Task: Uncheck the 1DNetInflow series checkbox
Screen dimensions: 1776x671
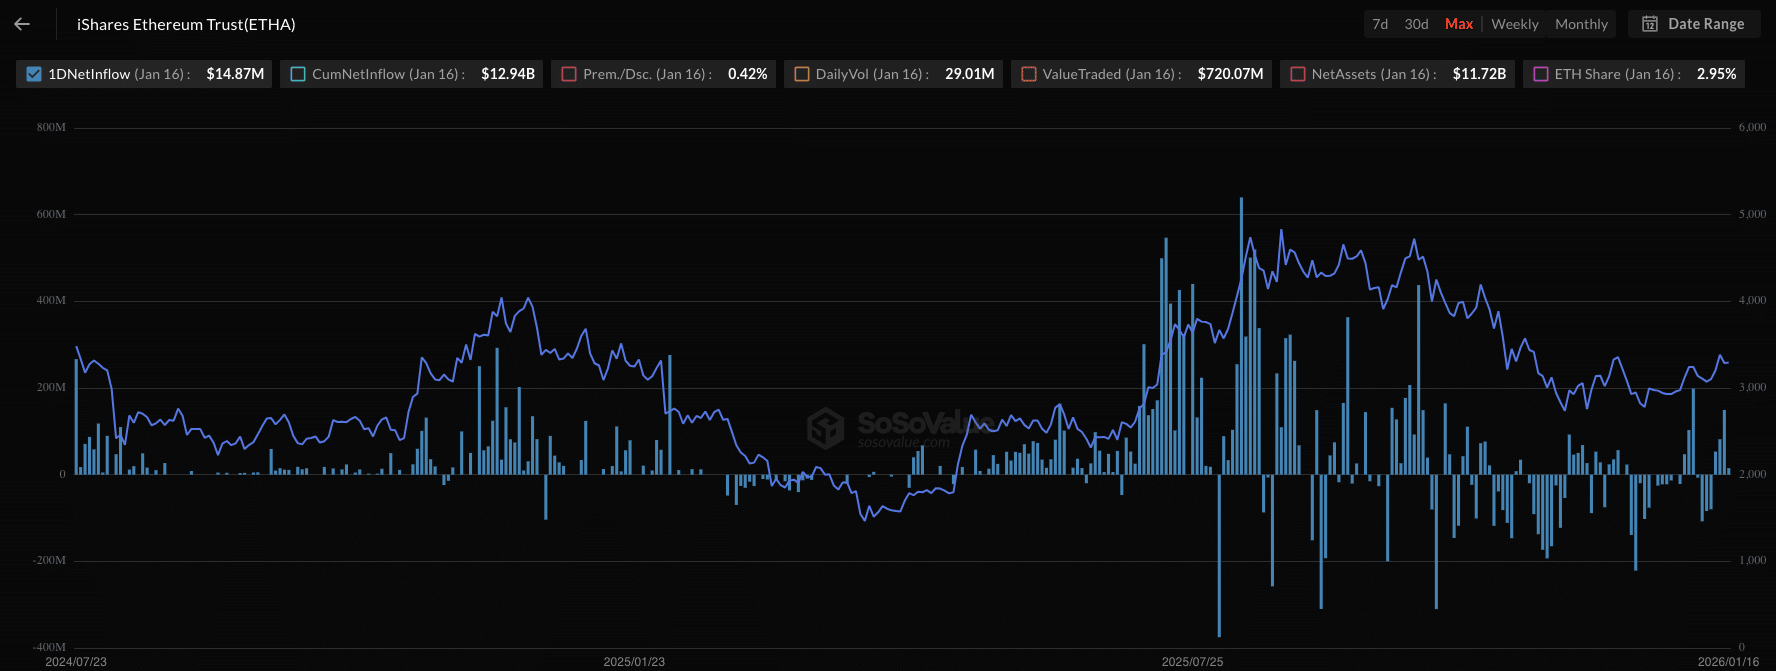Action: (x=34, y=74)
